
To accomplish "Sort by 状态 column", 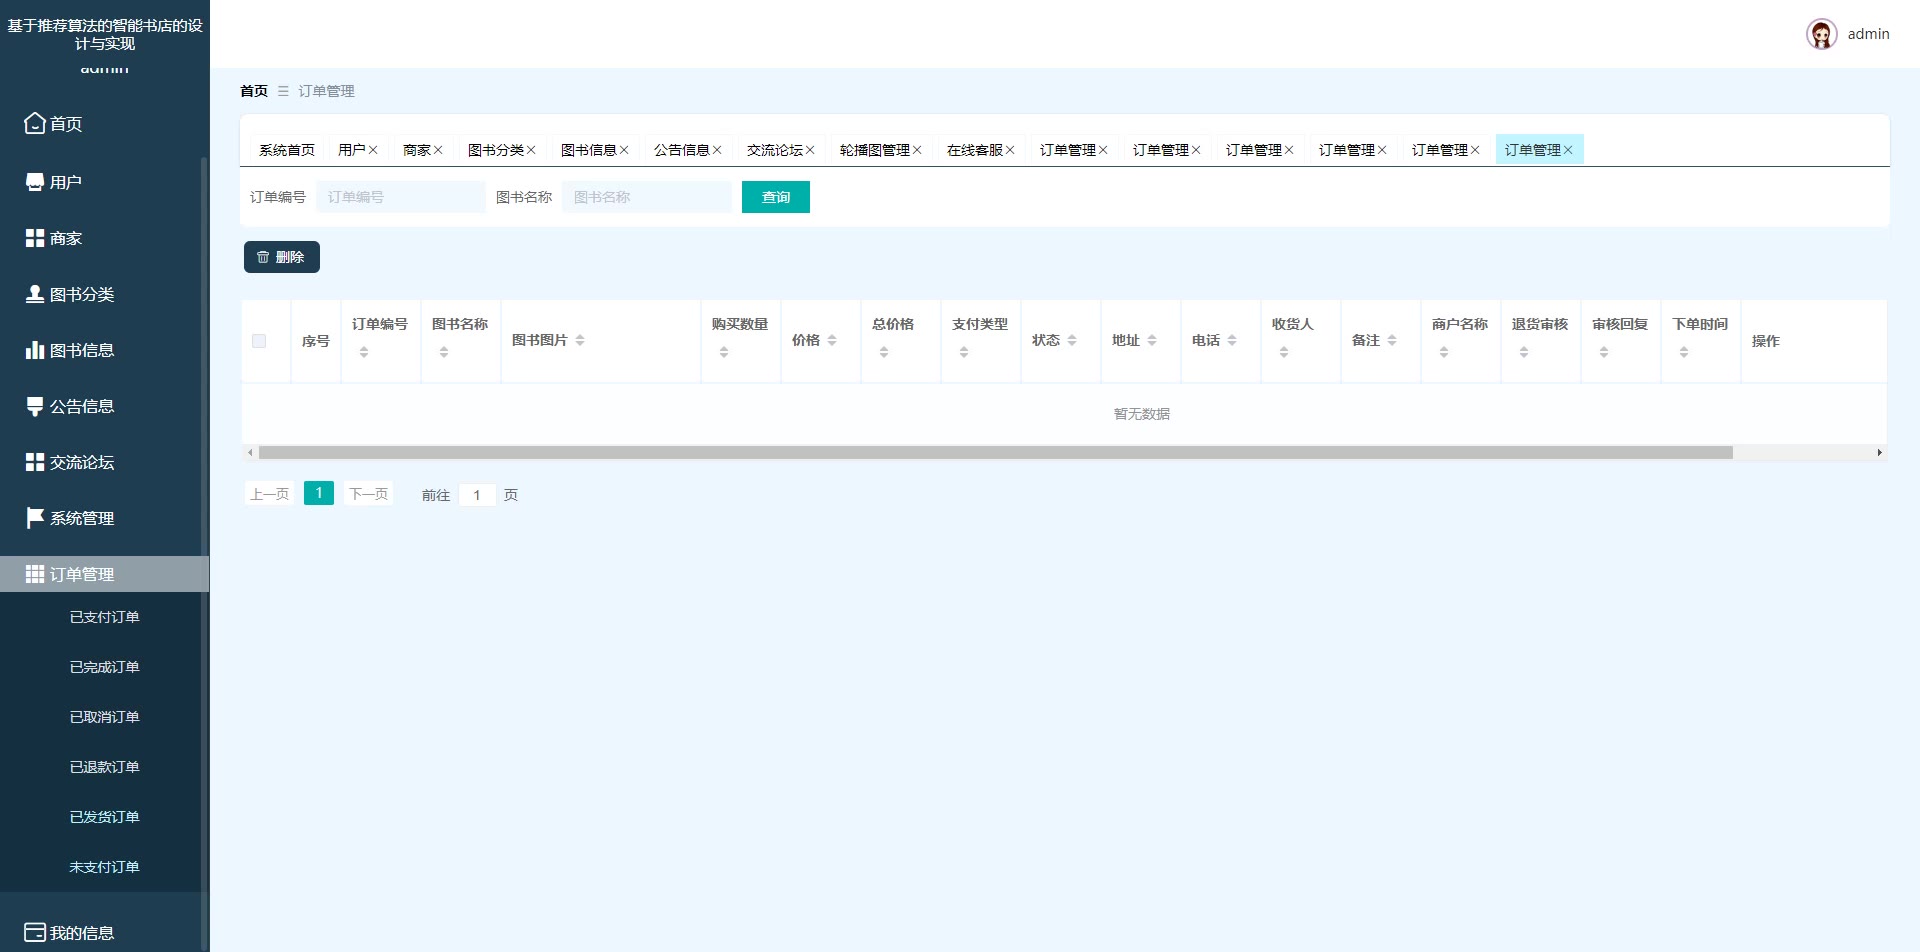I will coord(1072,340).
